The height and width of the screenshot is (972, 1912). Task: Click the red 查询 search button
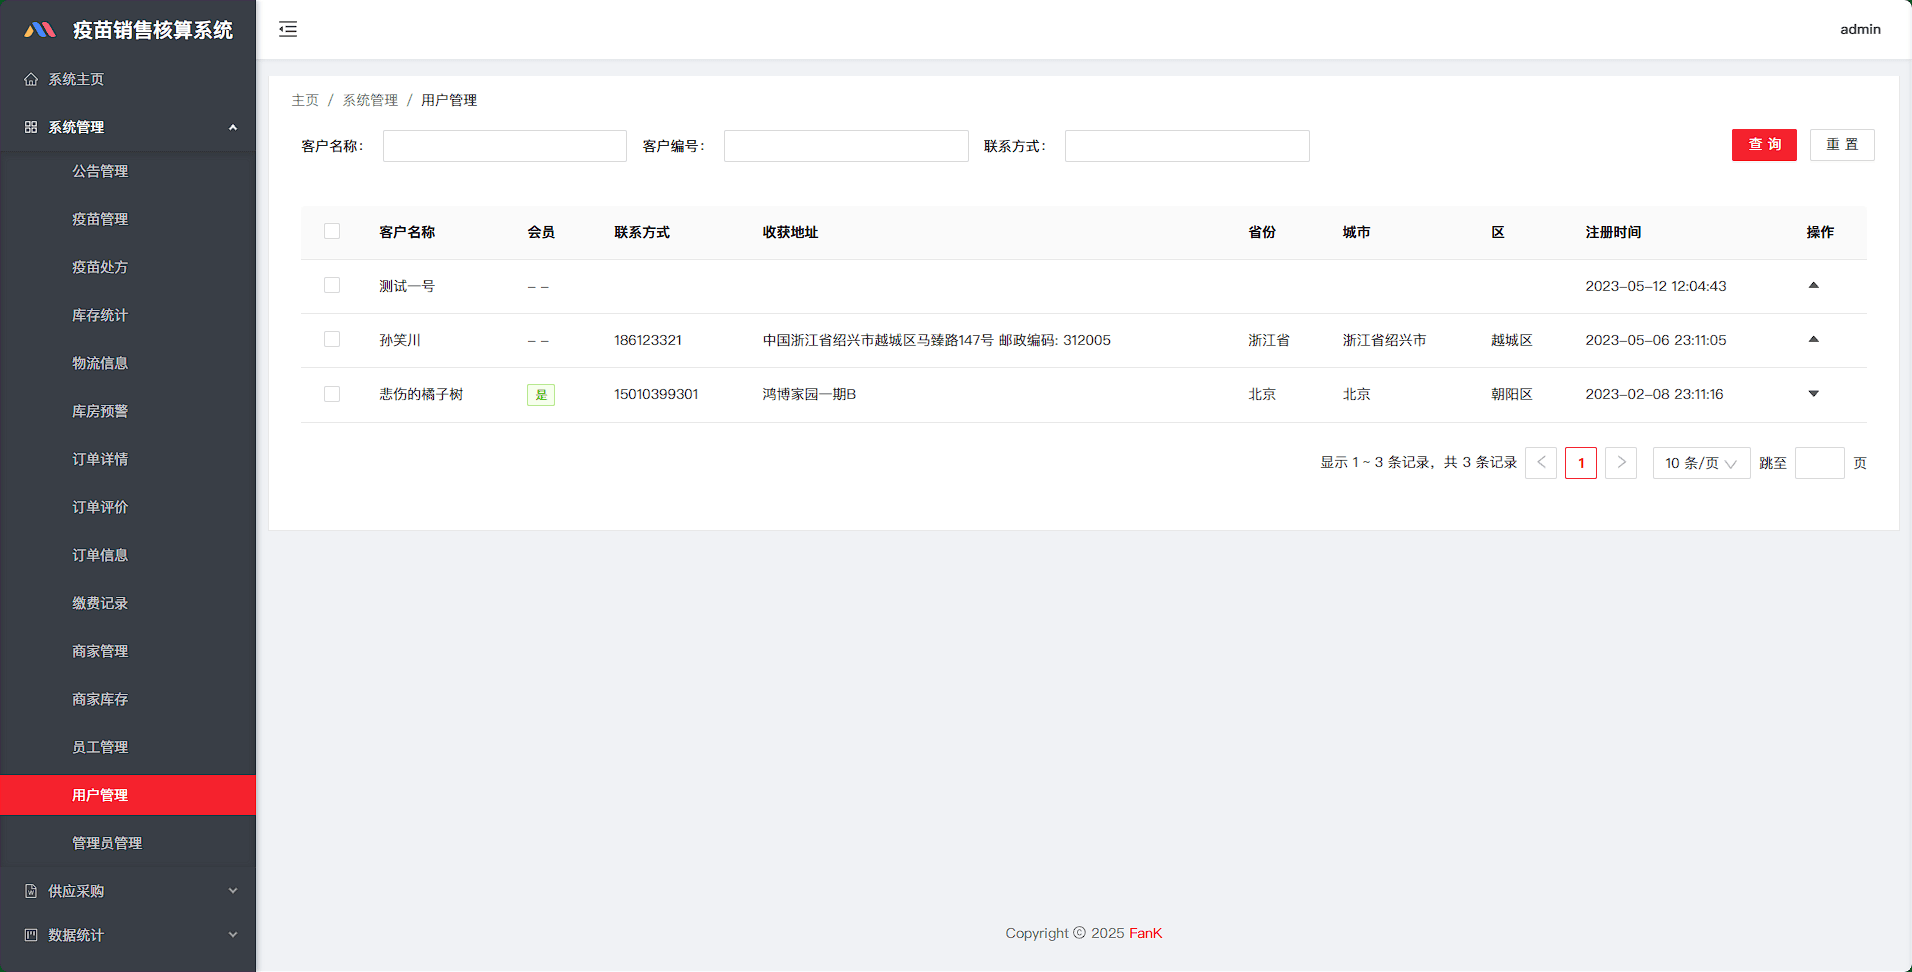[1764, 145]
